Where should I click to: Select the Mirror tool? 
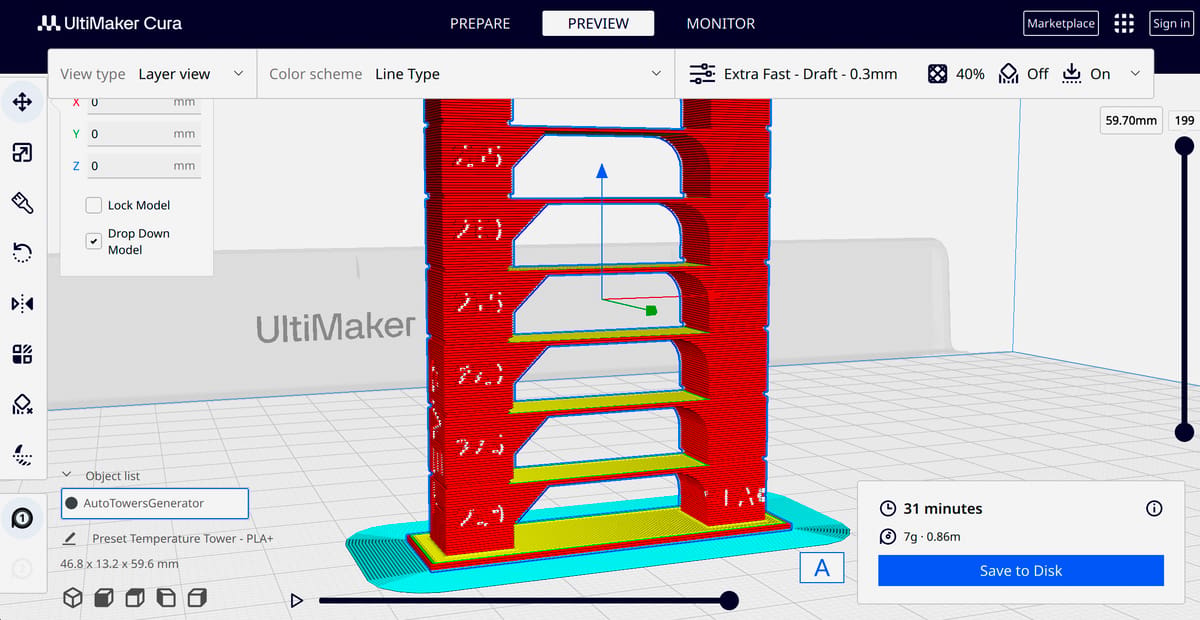point(22,303)
